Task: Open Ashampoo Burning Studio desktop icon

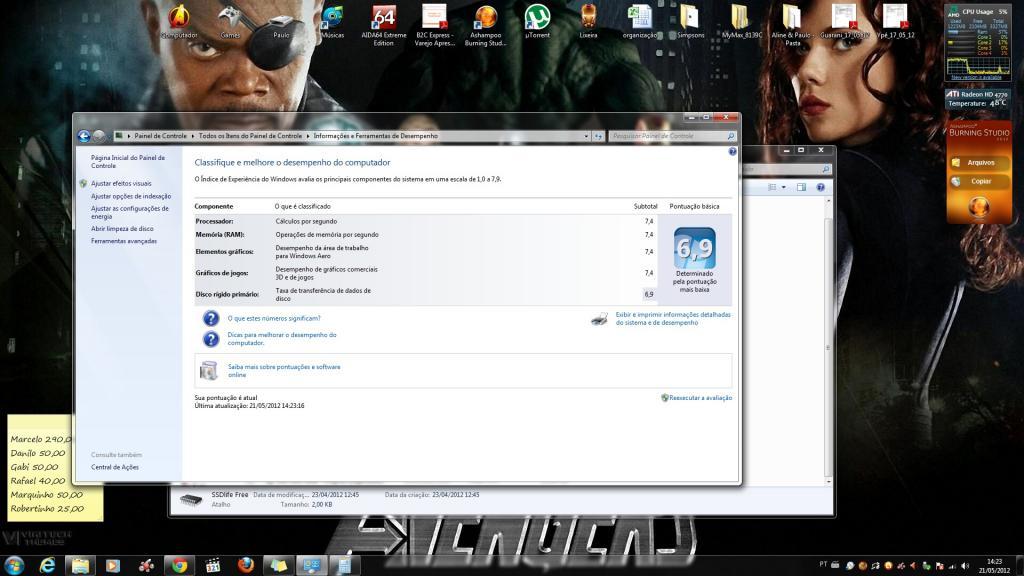Action: click(x=486, y=20)
